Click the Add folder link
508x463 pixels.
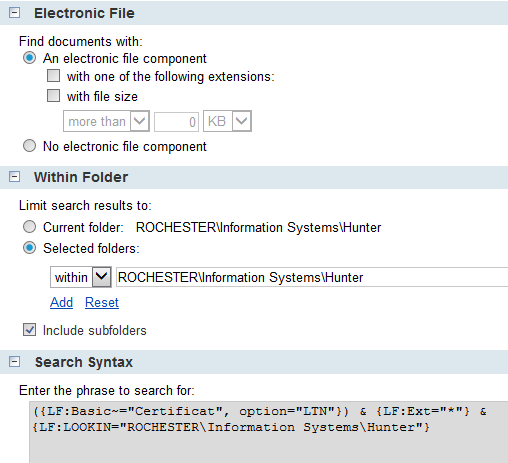click(x=61, y=302)
